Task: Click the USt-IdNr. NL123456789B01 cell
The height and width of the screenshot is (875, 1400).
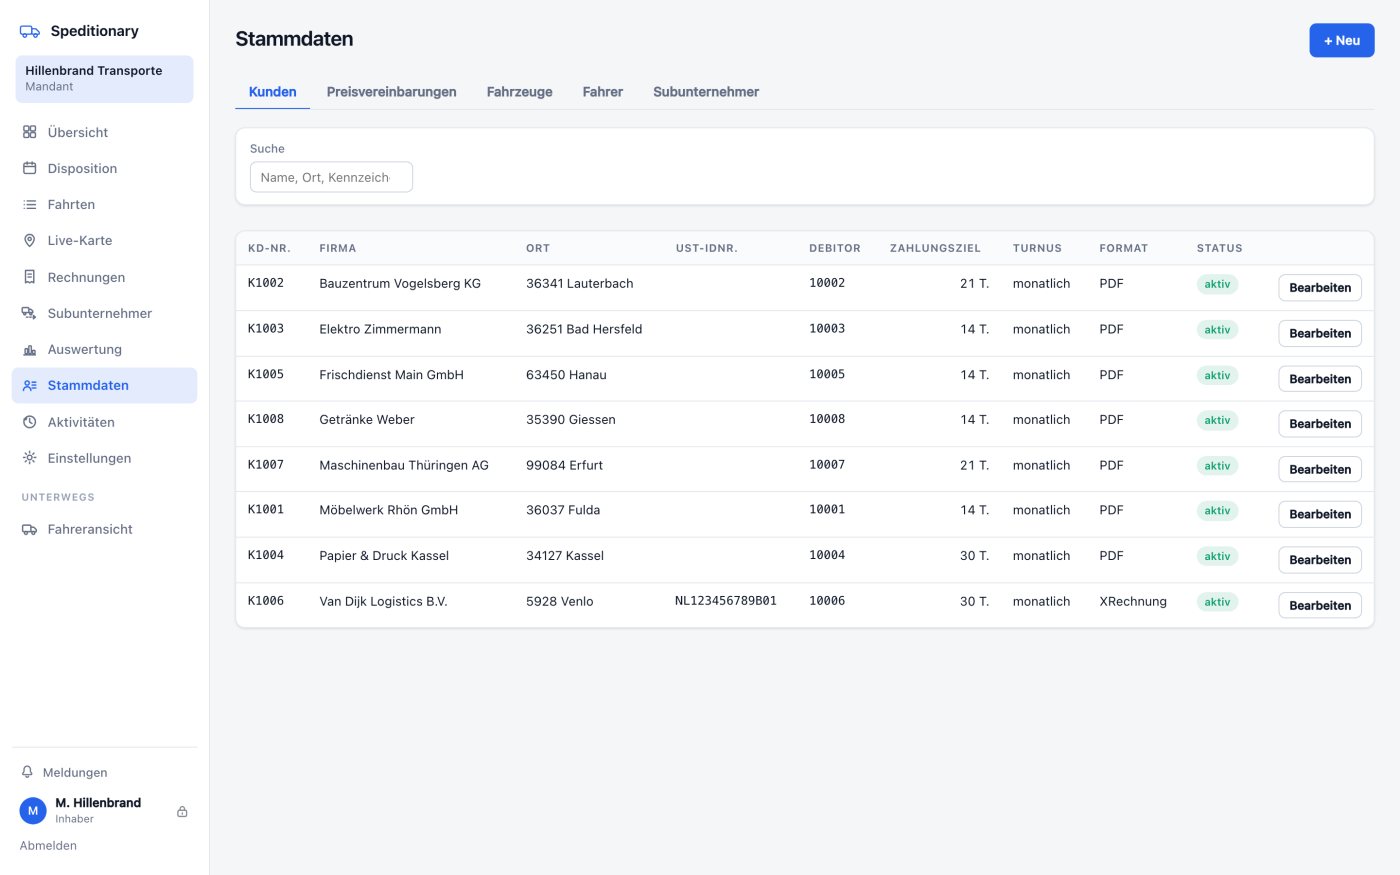Action: coord(726,601)
